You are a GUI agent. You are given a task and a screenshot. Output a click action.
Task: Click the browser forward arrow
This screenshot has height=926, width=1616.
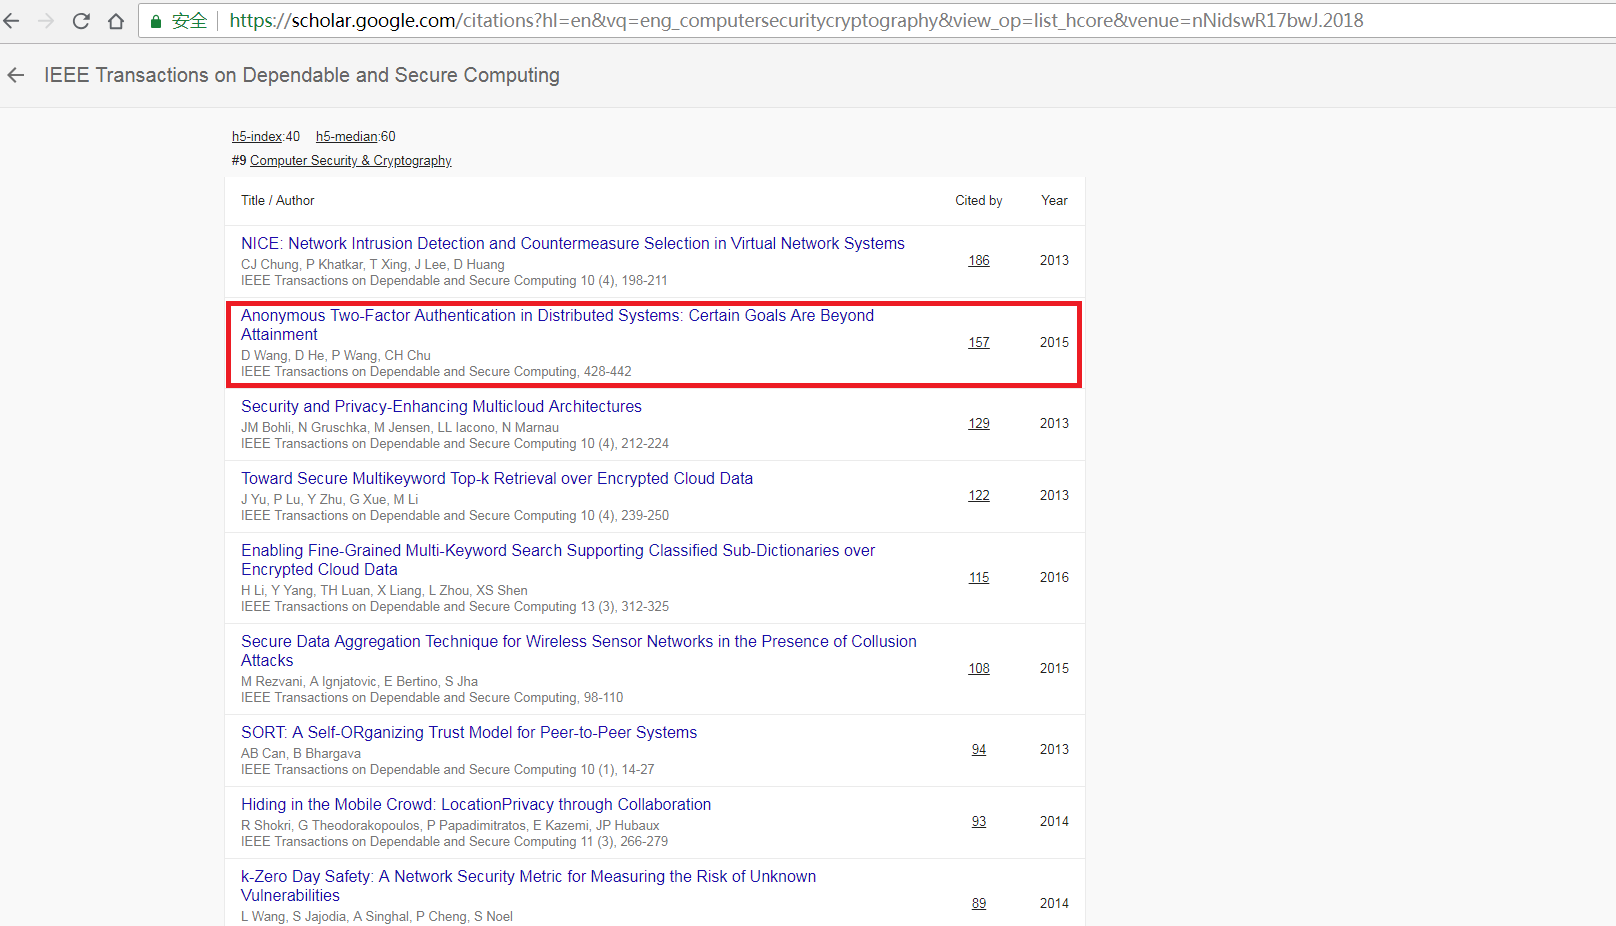click(x=46, y=21)
